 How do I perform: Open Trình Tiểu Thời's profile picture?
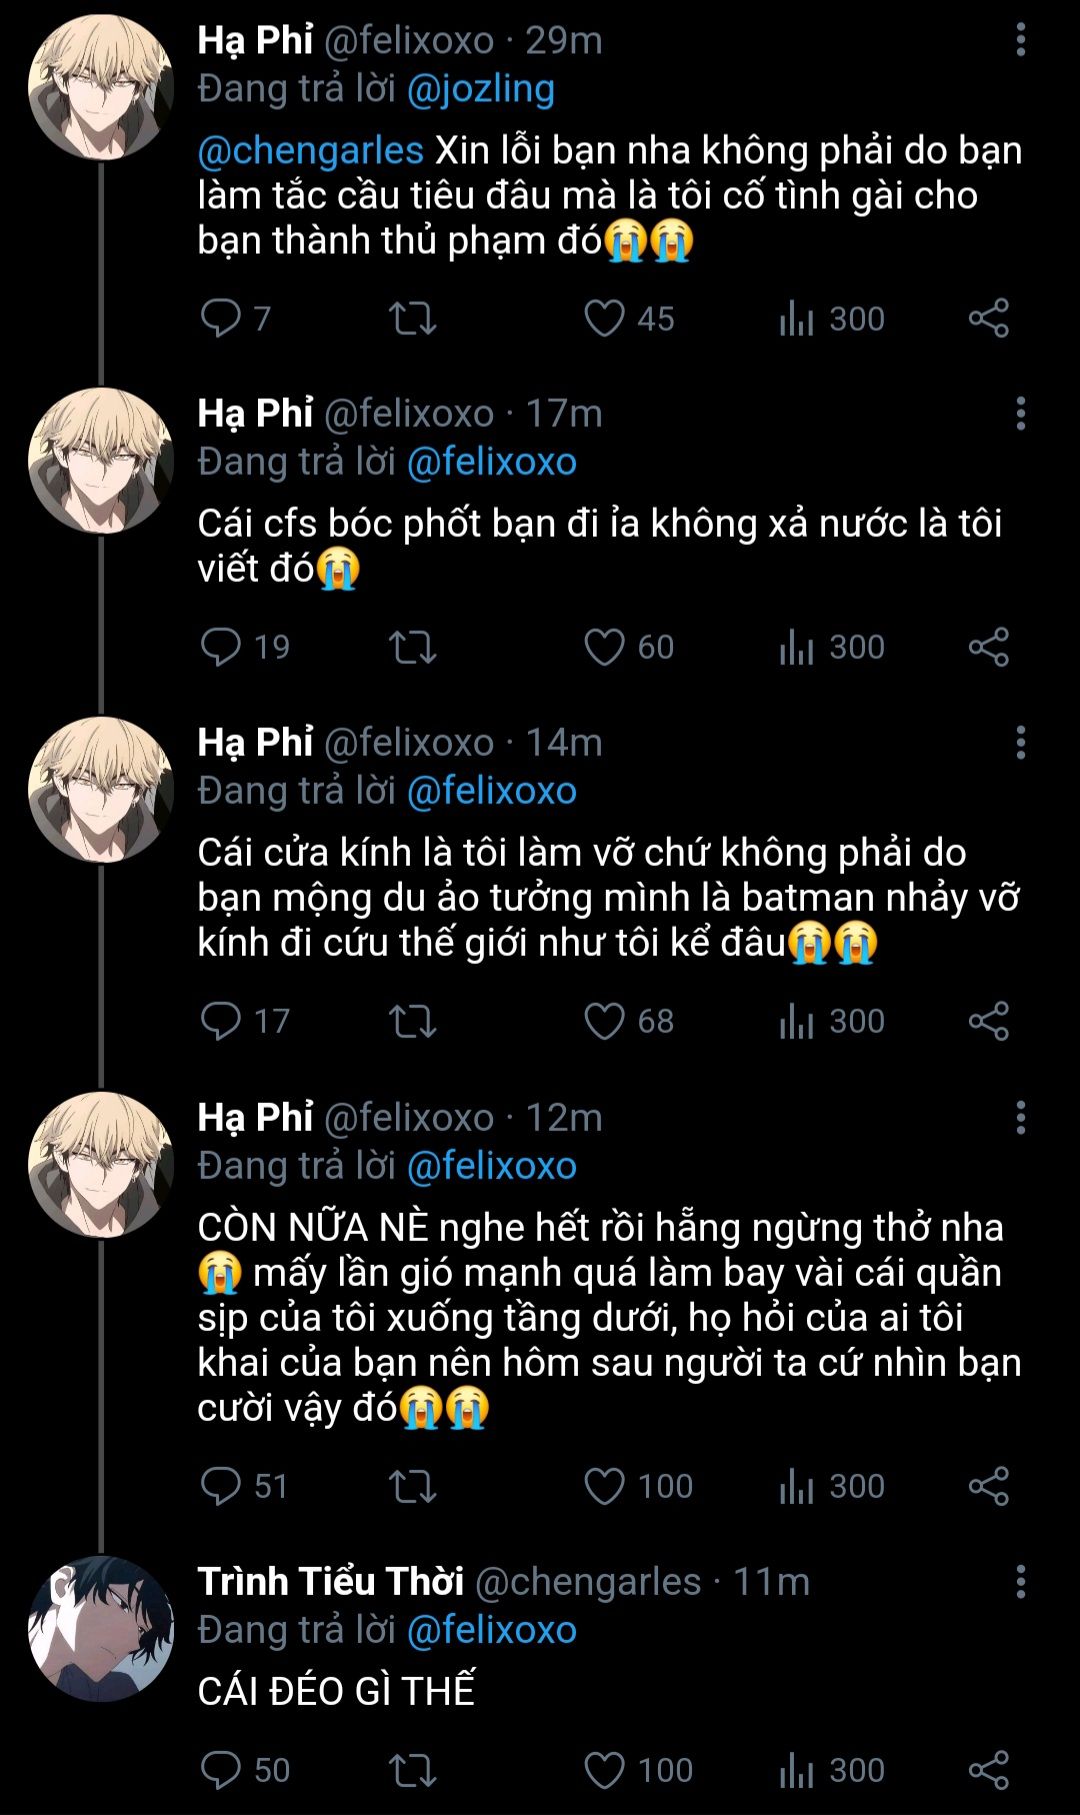(x=101, y=1628)
